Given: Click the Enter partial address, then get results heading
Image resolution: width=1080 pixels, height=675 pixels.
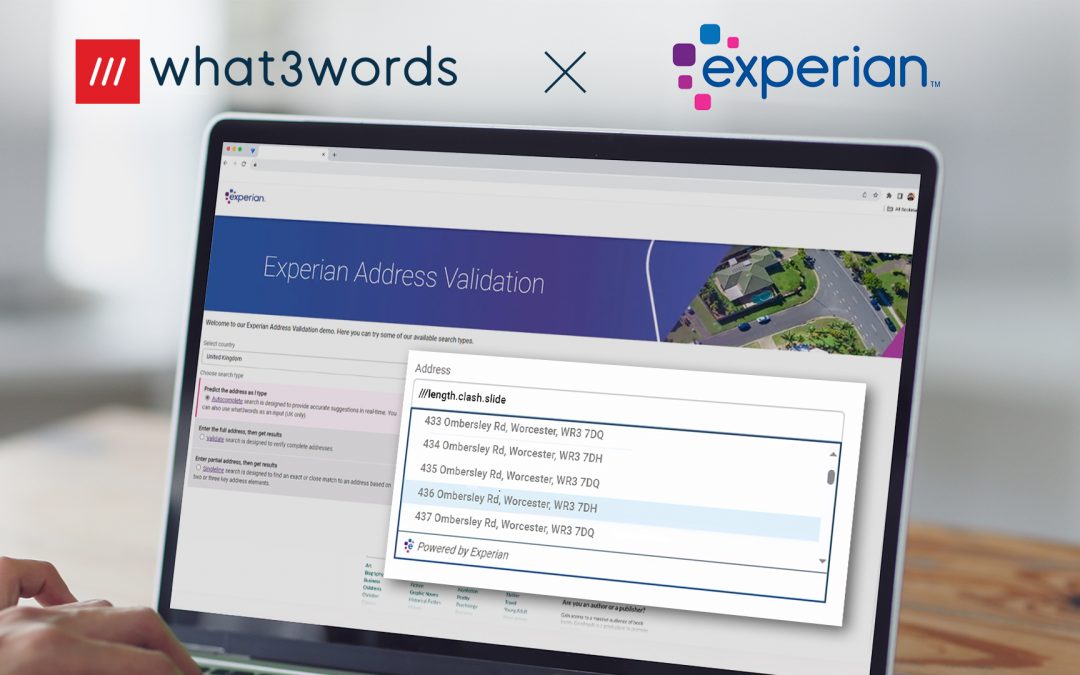Looking at the screenshot, I should [x=236, y=461].
